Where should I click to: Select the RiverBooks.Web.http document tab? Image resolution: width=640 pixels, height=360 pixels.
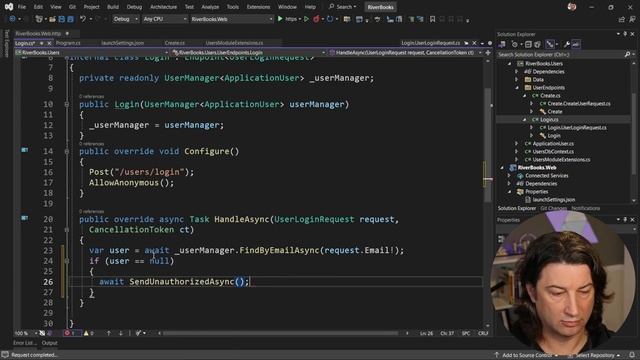point(38,33)
